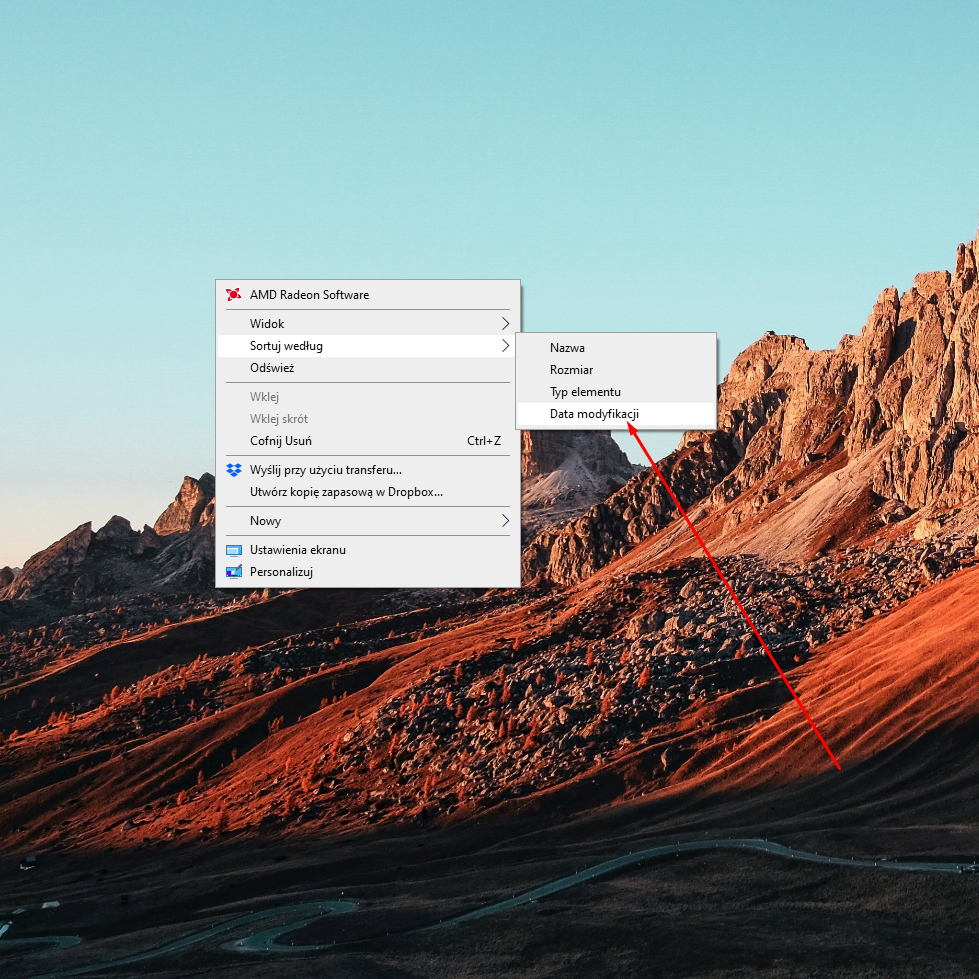
Task: Select Utwórz kopię zapasową w Dropbox
Action: (346, 492)
